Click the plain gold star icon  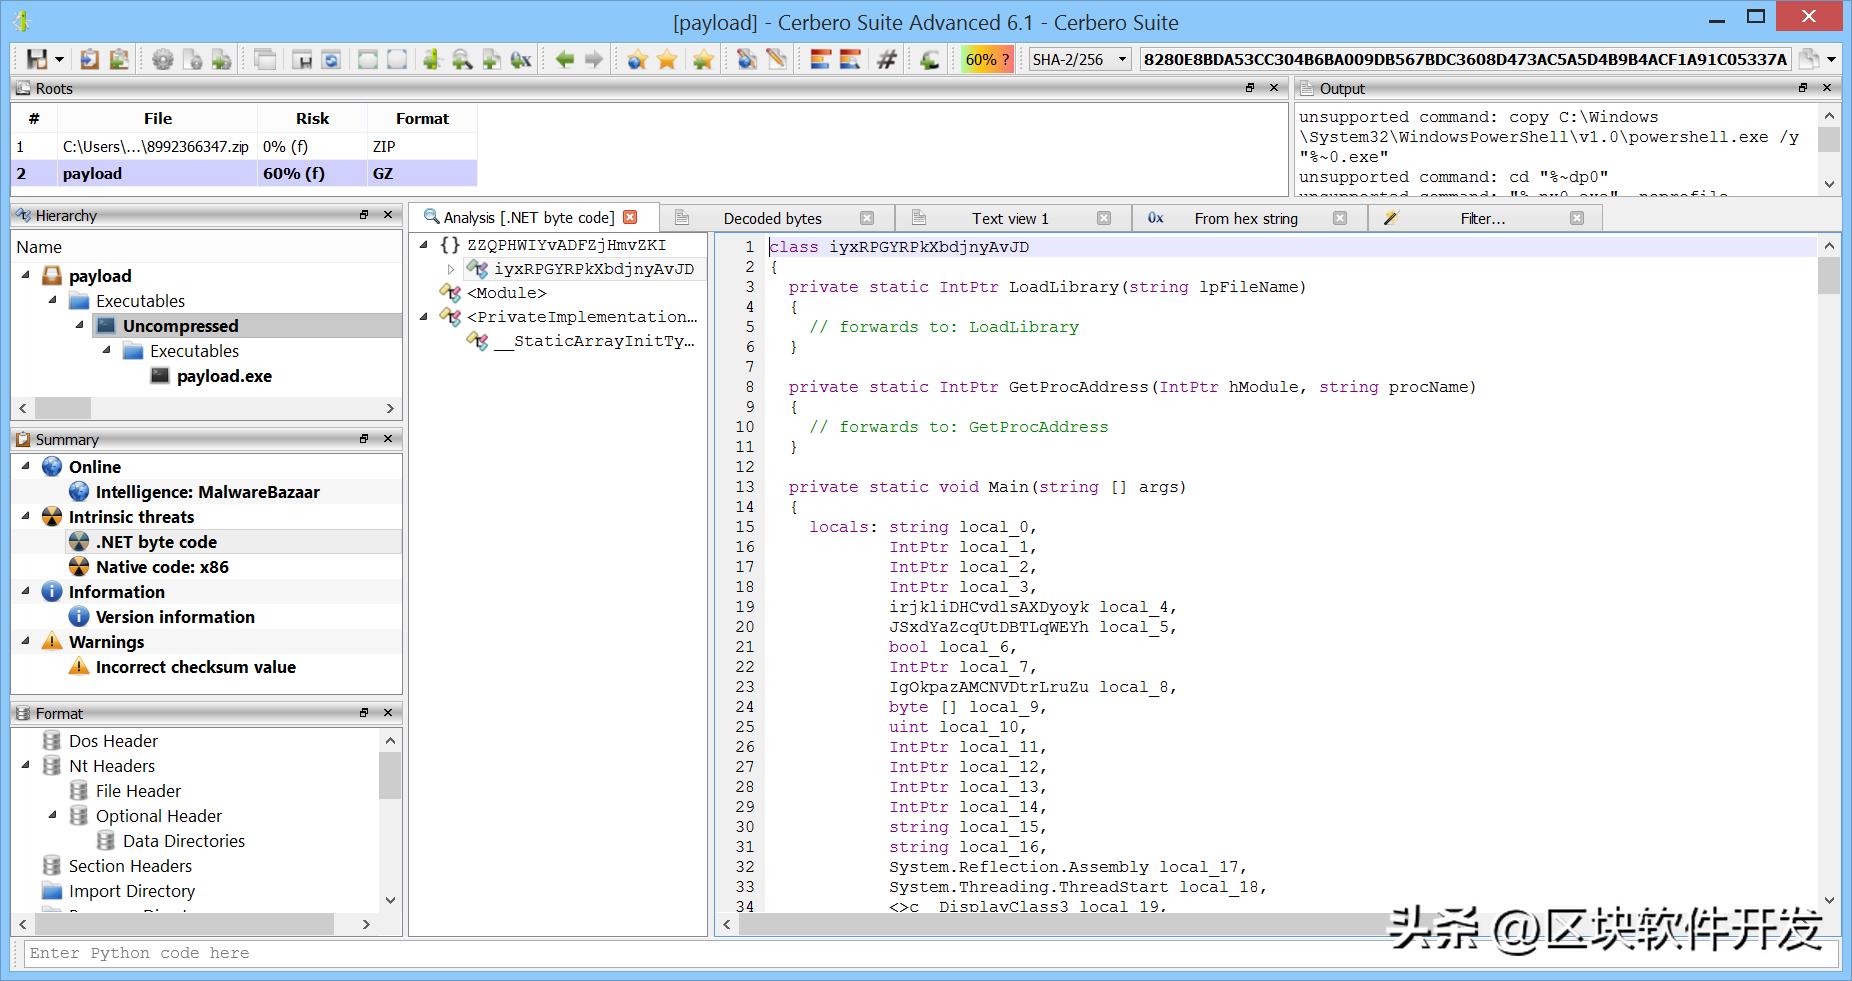667,60
